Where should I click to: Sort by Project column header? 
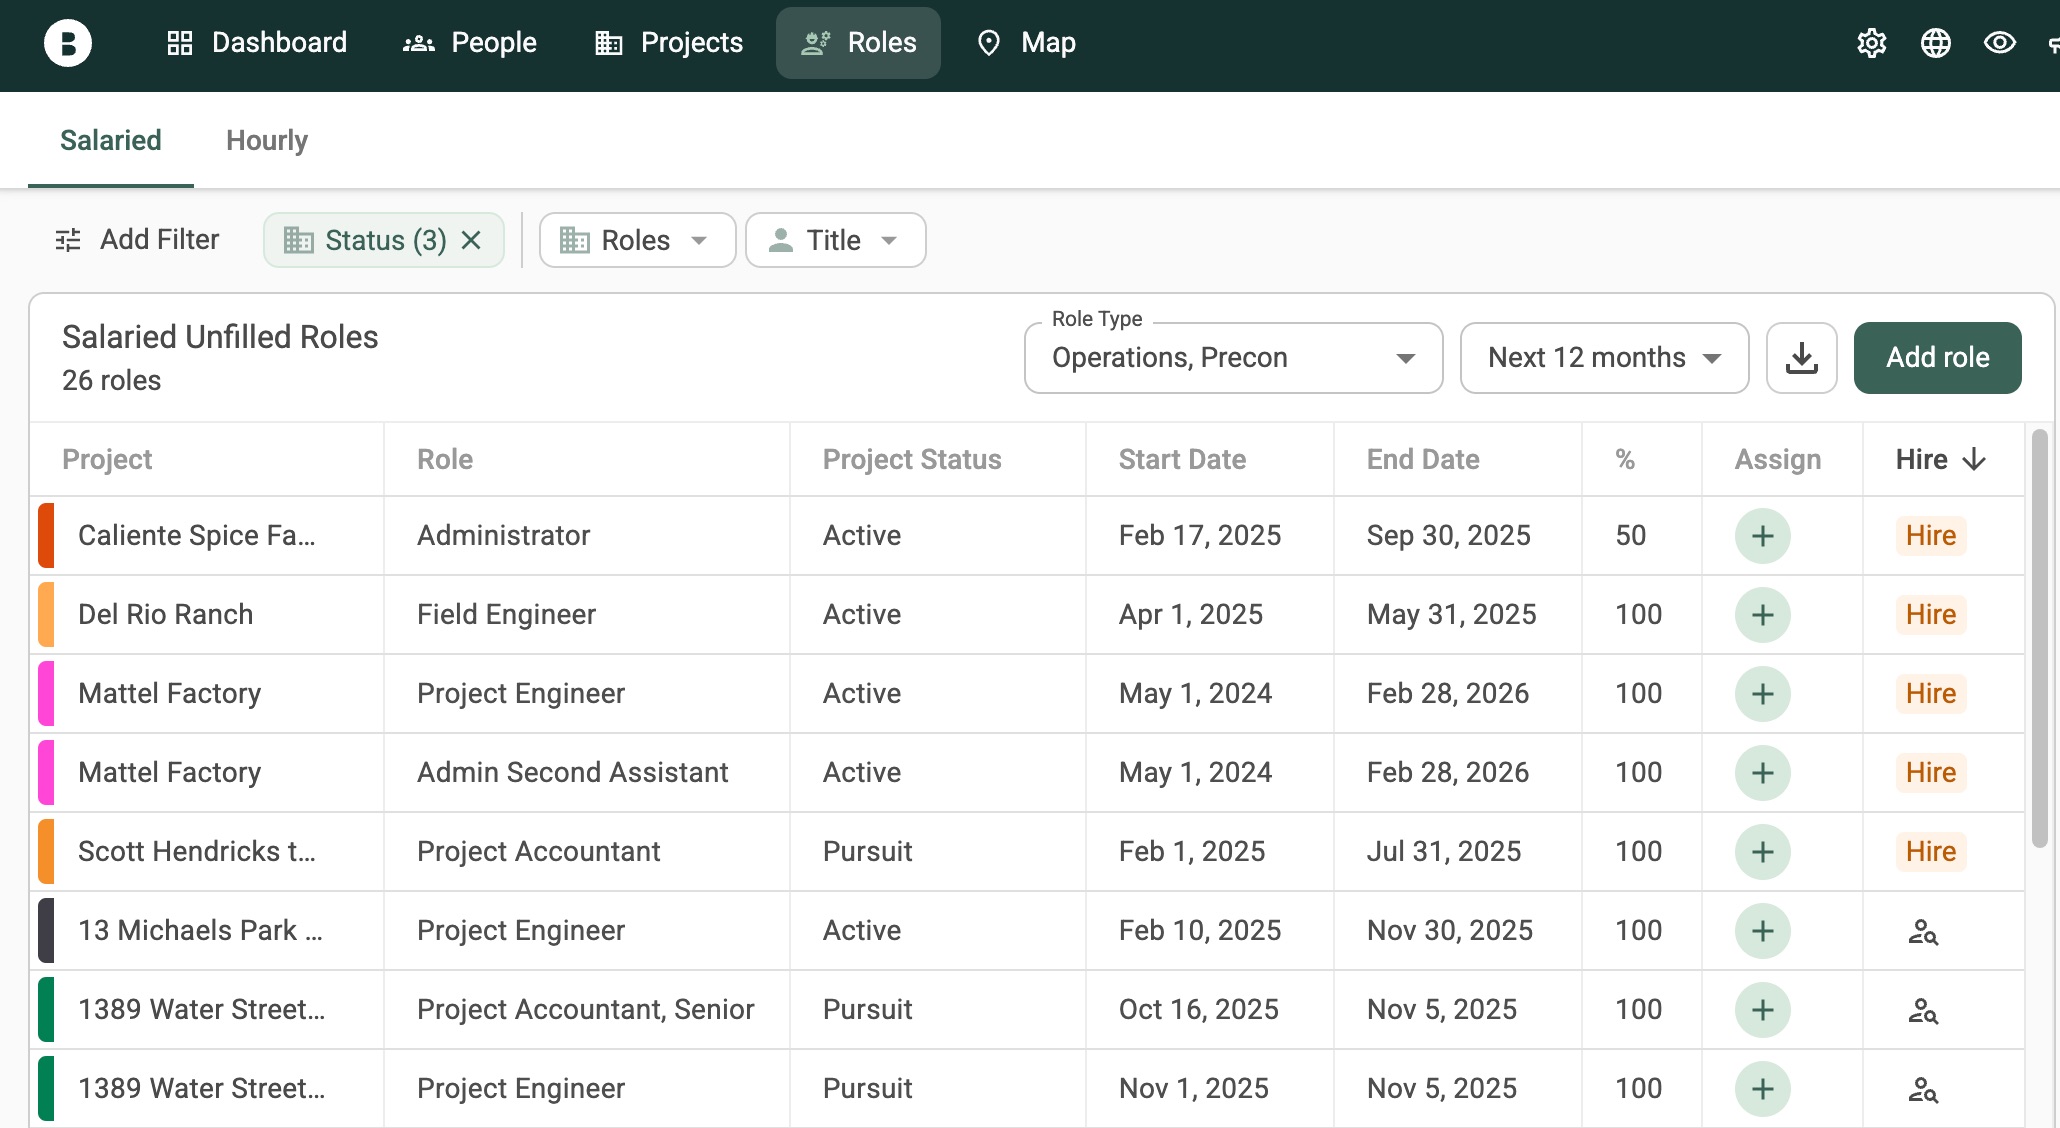click(107, 459)
